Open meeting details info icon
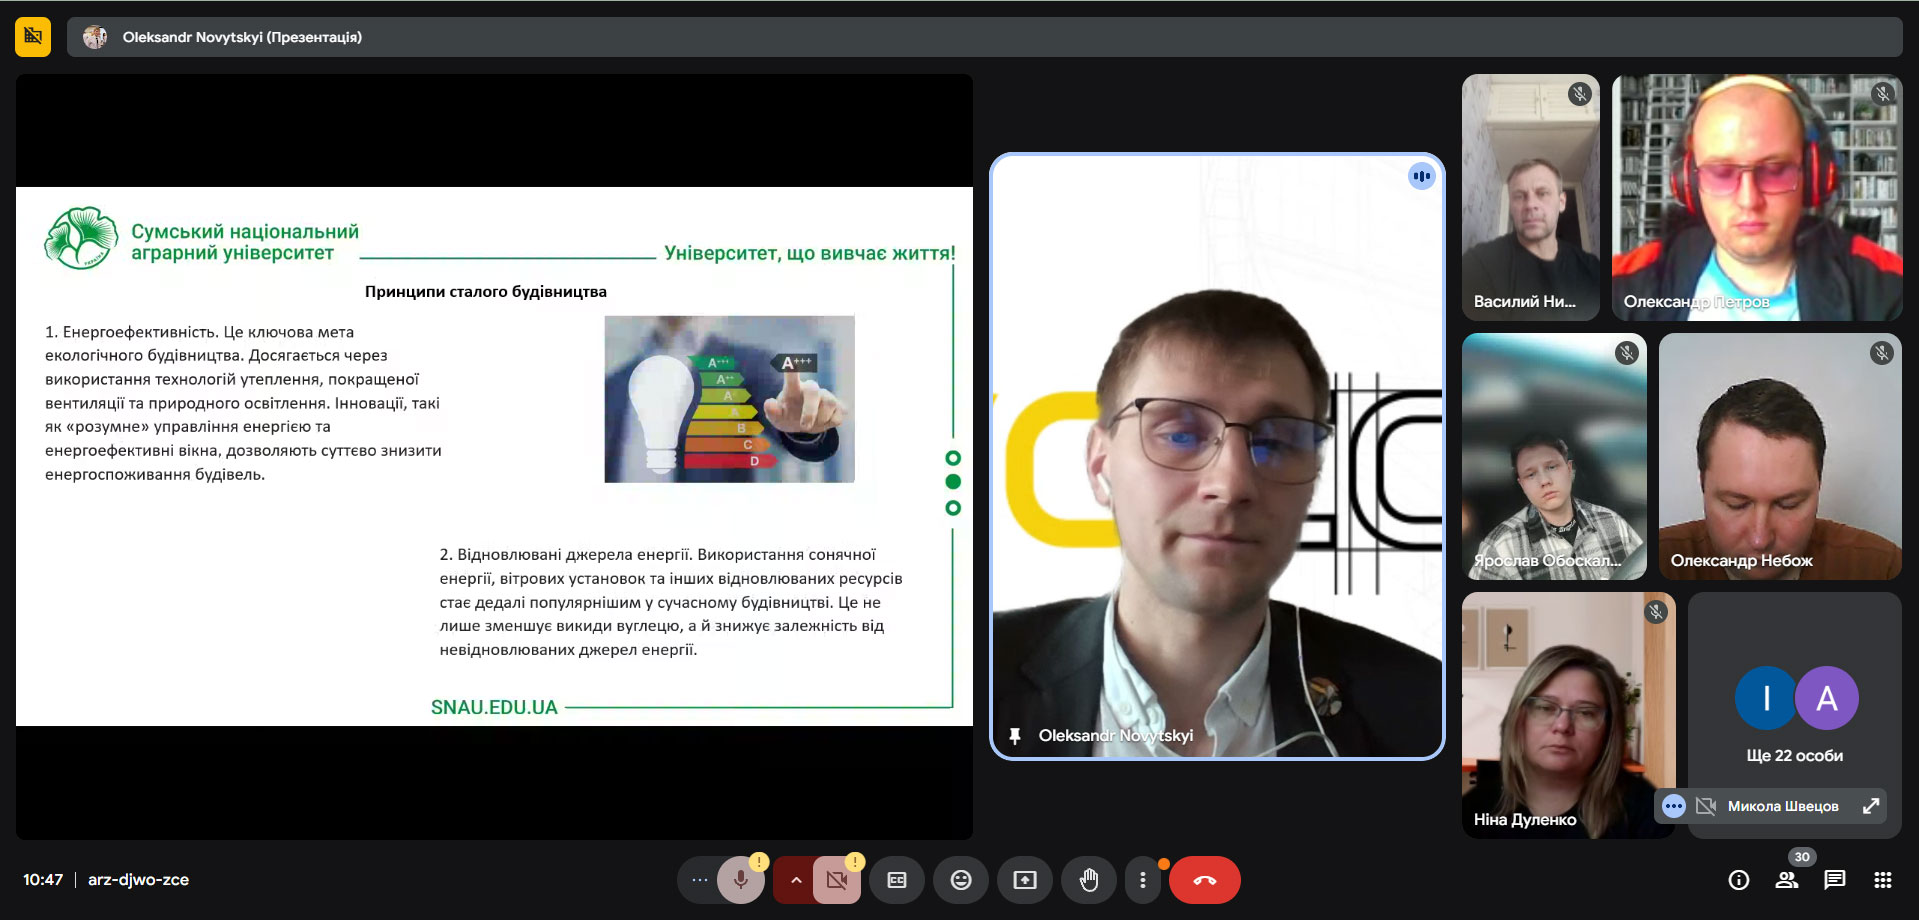The width and height of the screenshot is (1919, 920). tap(1739, 880)
